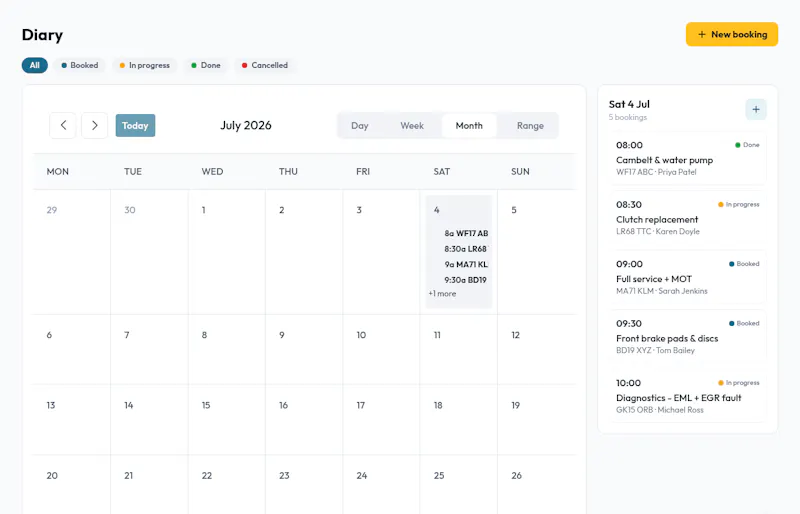Switch calendar to Week view
800x514 pixels.
(x=412, y=126)
